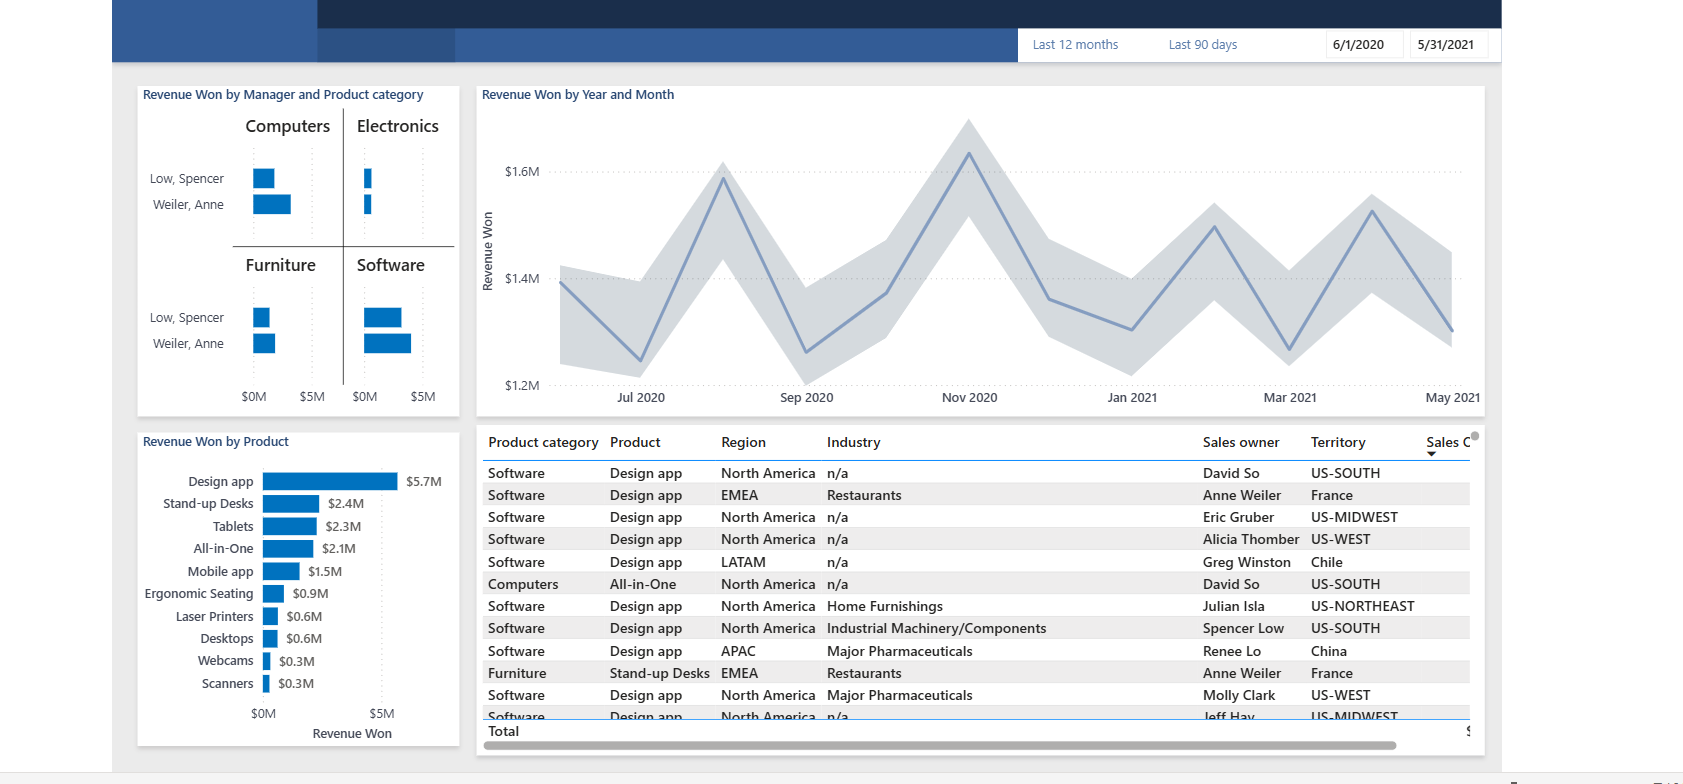Select the Tablets revenue bar
1683x784 pixels.
[x=290, y=526]
